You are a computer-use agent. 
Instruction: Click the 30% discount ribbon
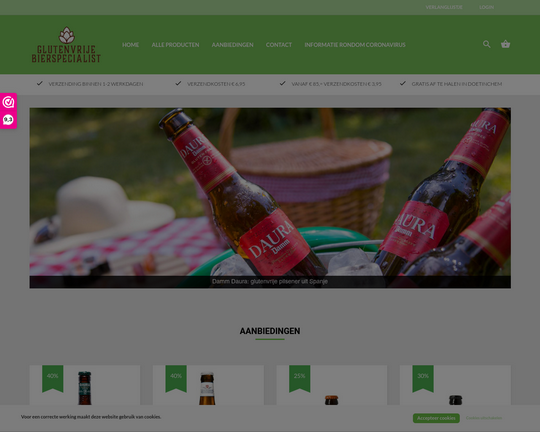[423, 378]
